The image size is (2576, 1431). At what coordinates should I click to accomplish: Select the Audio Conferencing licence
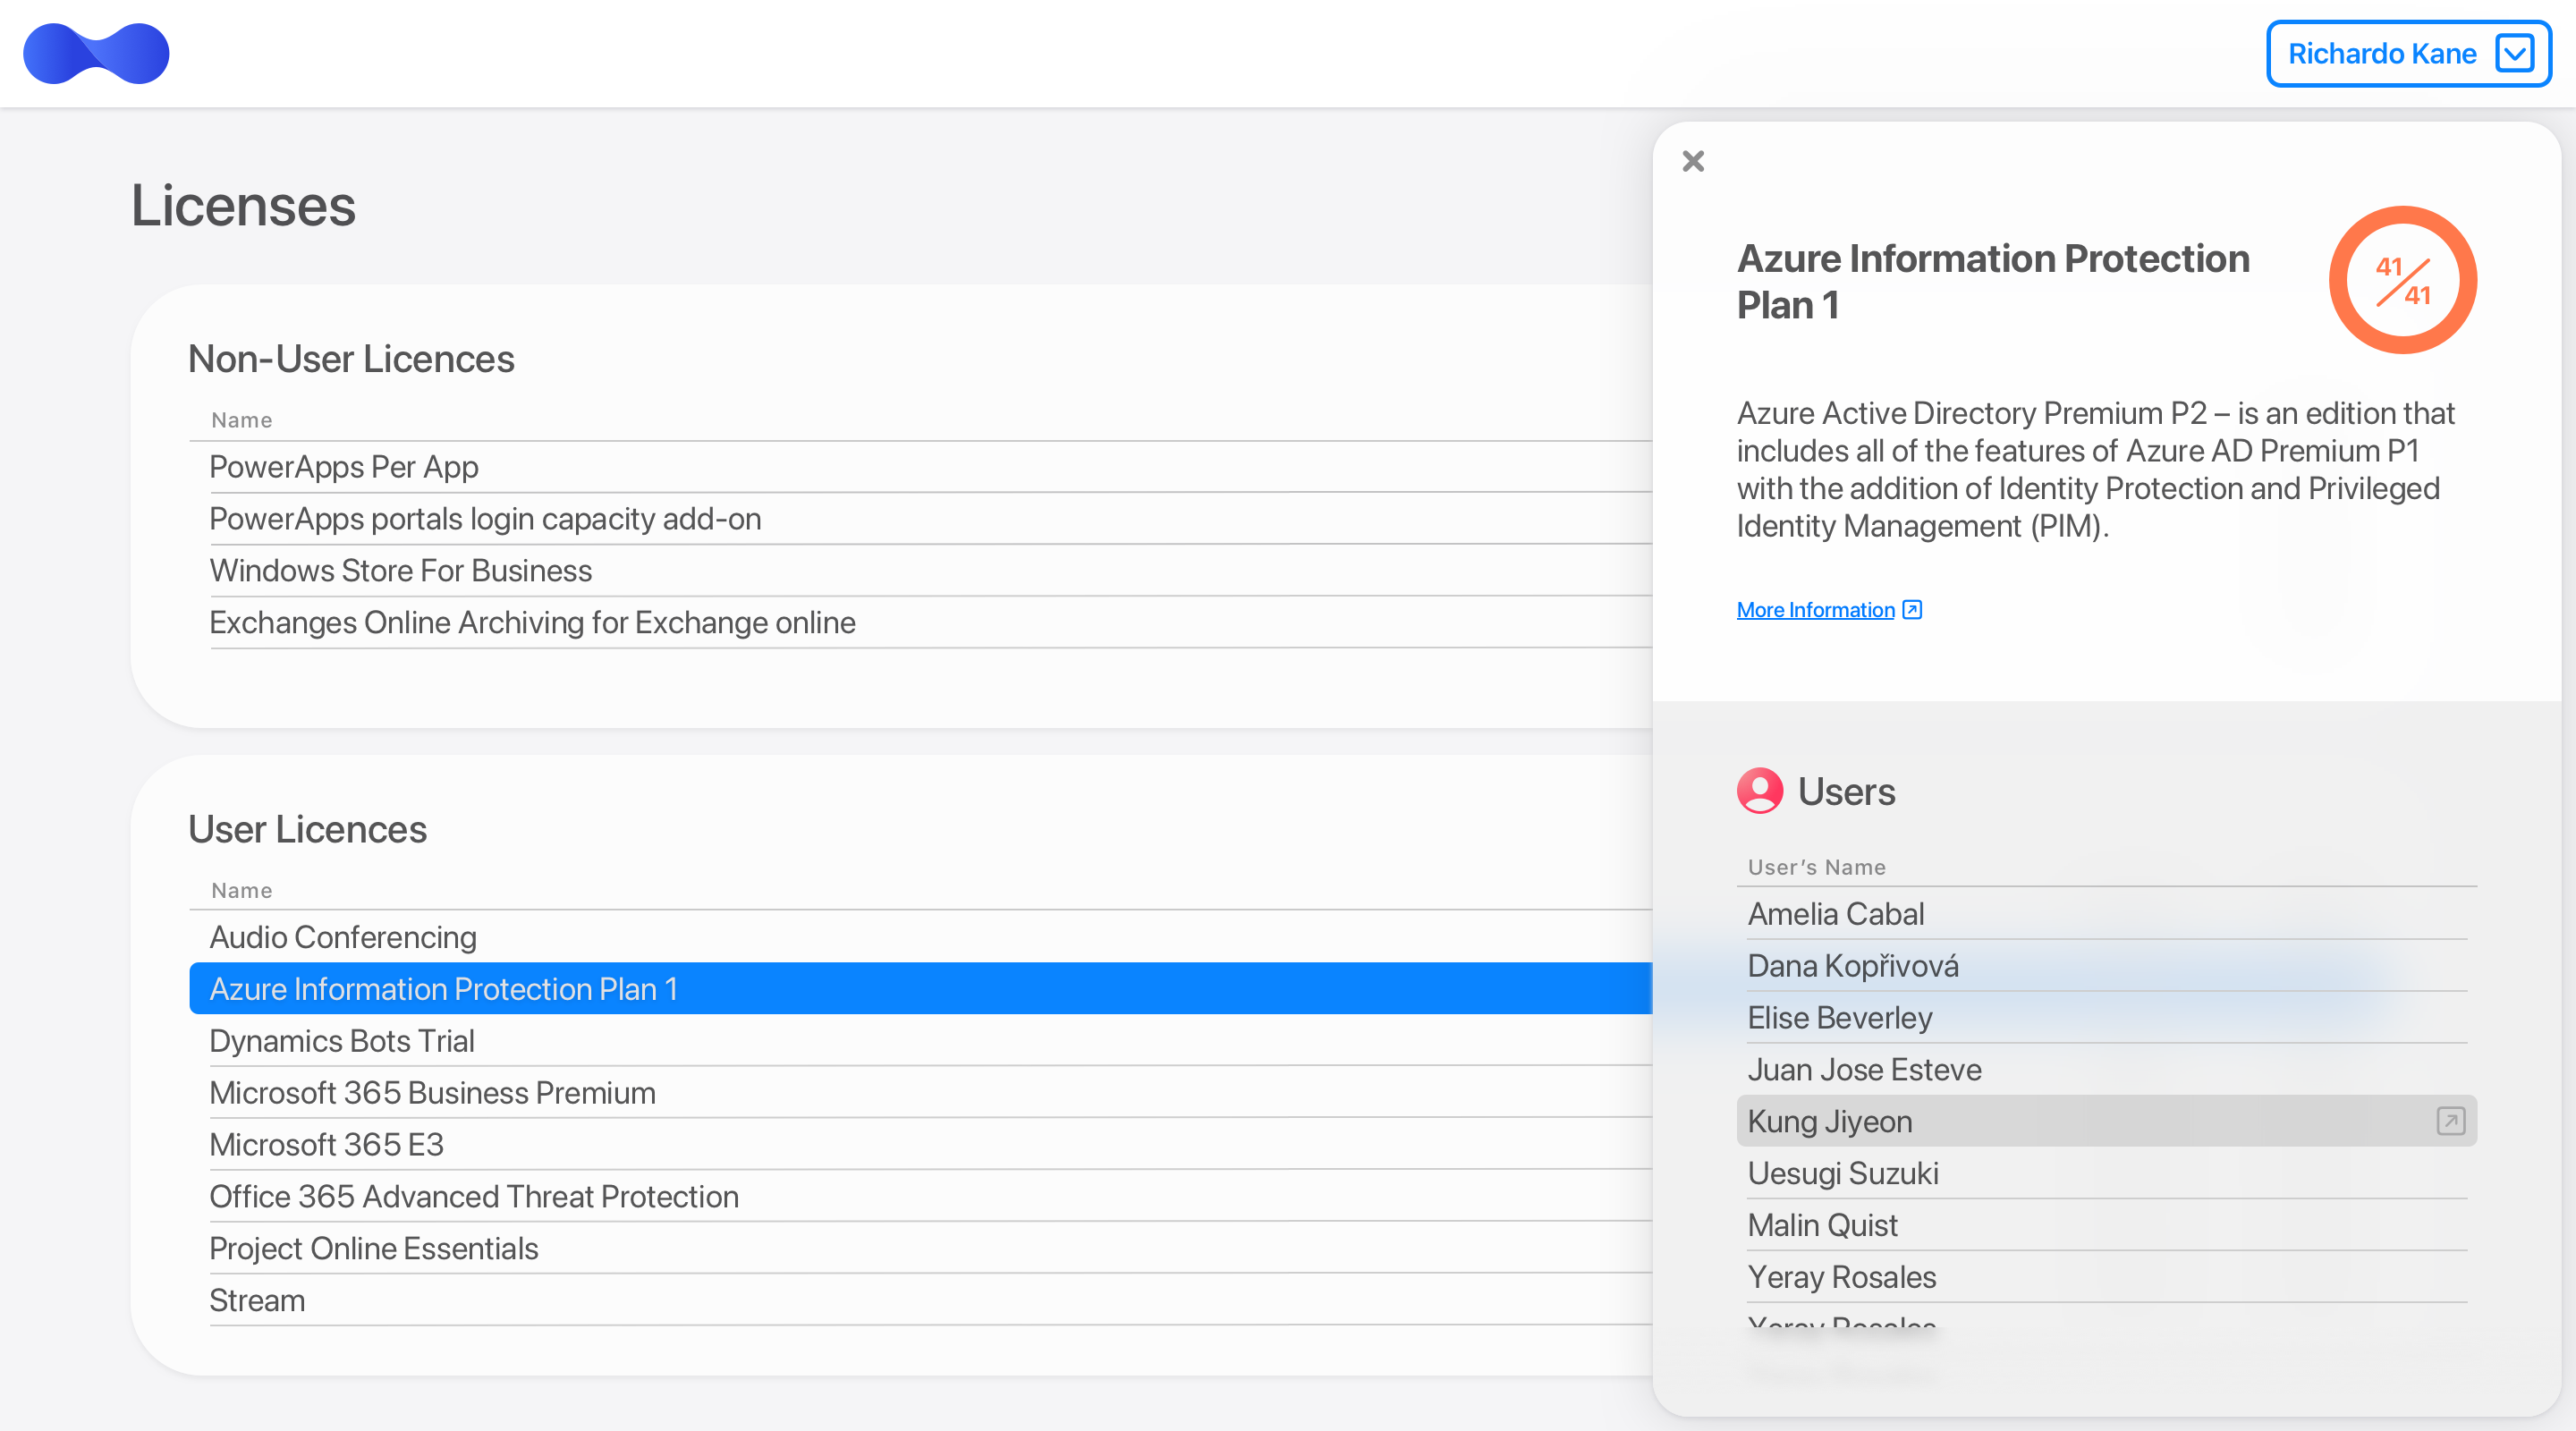coord(920,937)
